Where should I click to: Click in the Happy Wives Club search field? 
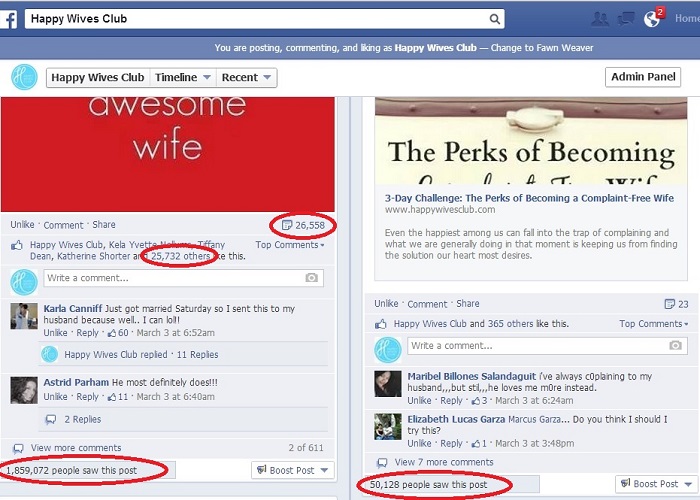[257, 19]
